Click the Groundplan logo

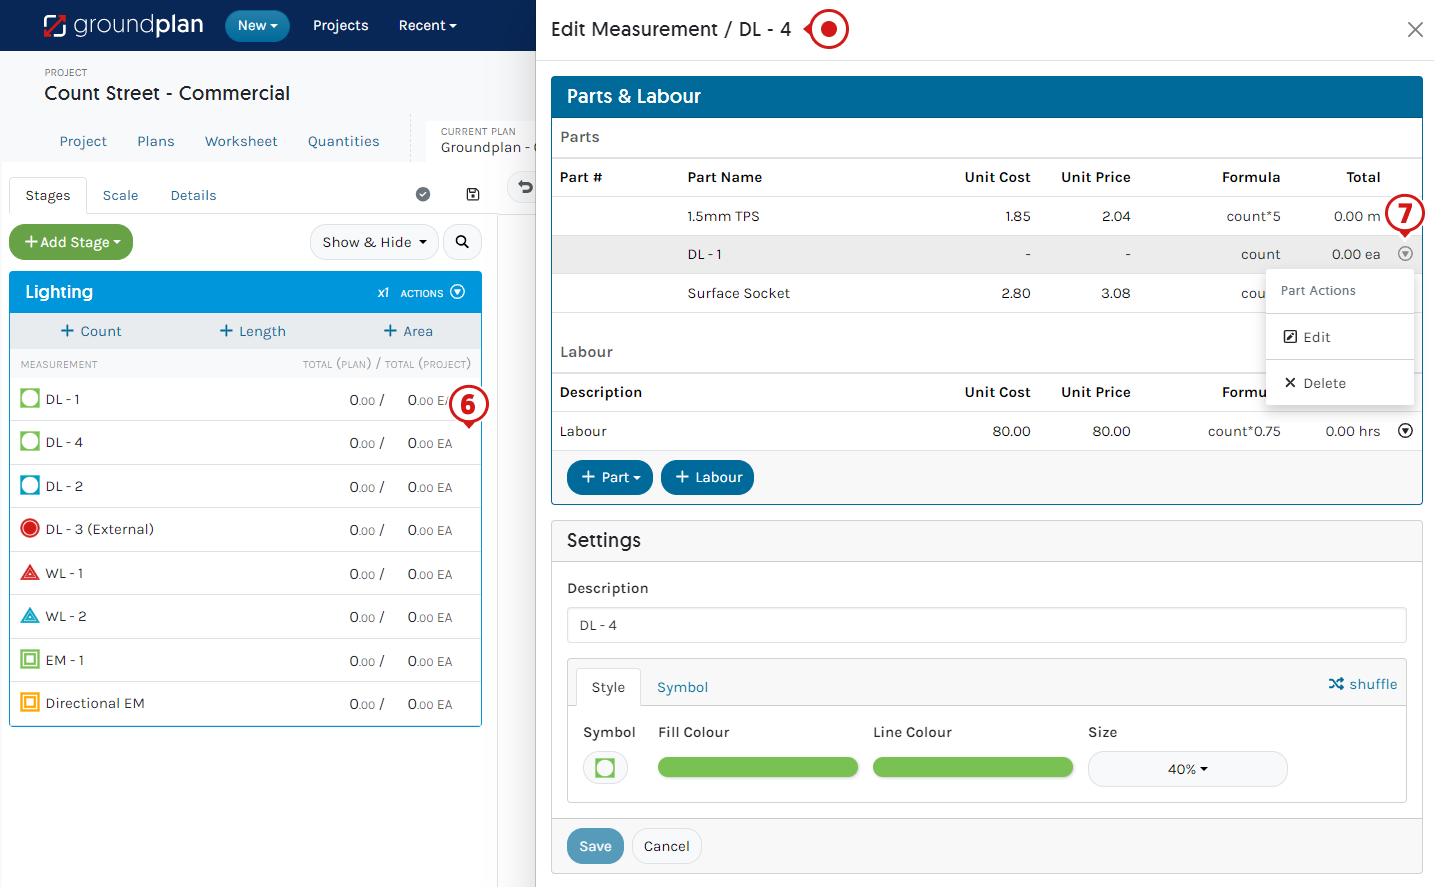pyautogui.click(x=123, y=25)
